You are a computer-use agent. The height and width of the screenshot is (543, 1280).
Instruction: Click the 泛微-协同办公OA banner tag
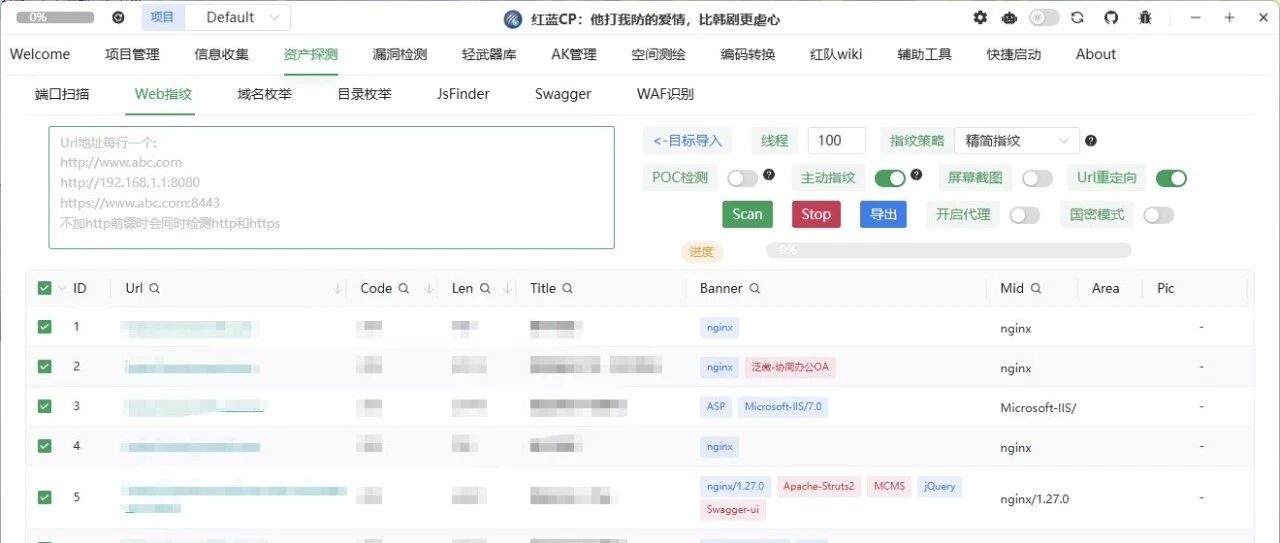pos(790,367)
